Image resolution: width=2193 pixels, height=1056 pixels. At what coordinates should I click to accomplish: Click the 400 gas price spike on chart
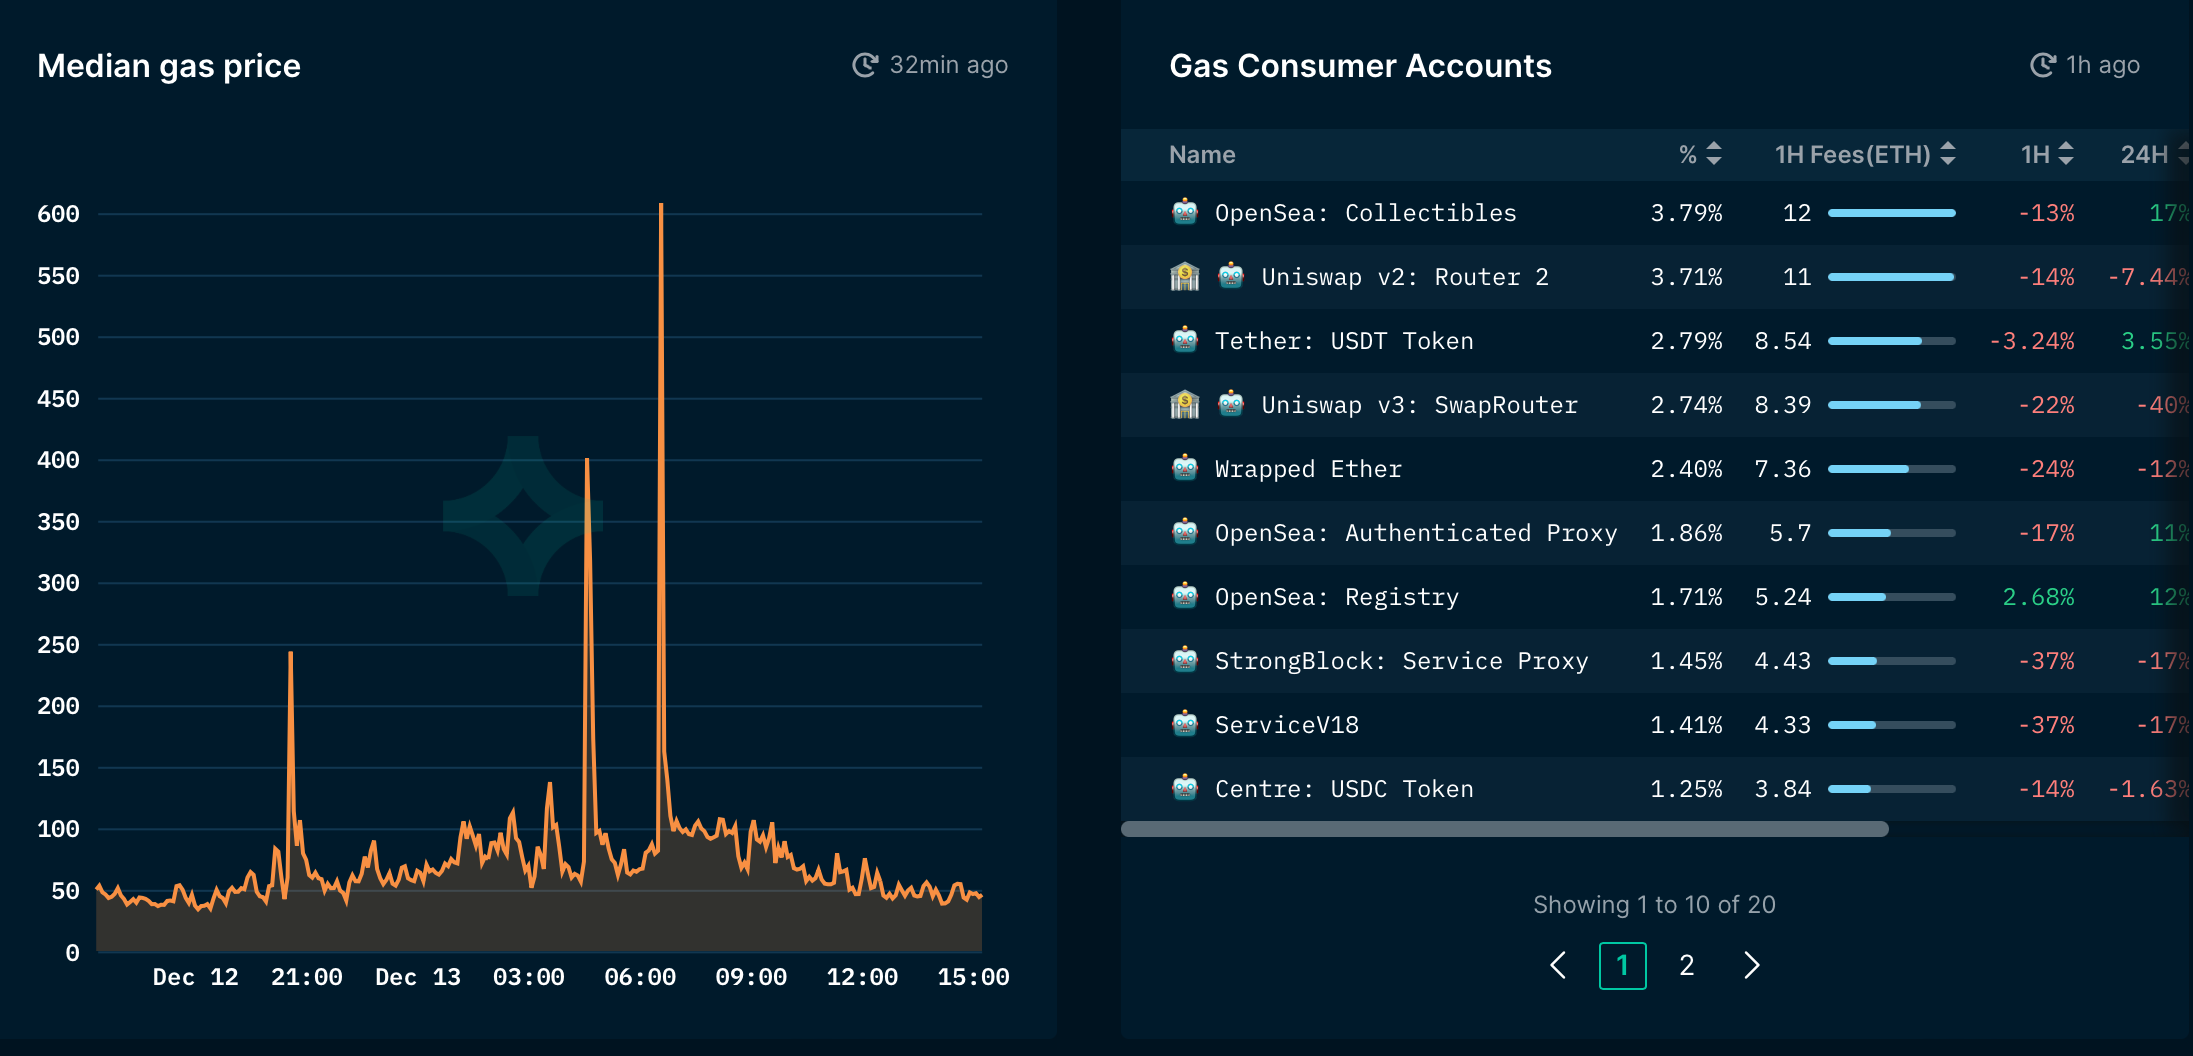587,462
